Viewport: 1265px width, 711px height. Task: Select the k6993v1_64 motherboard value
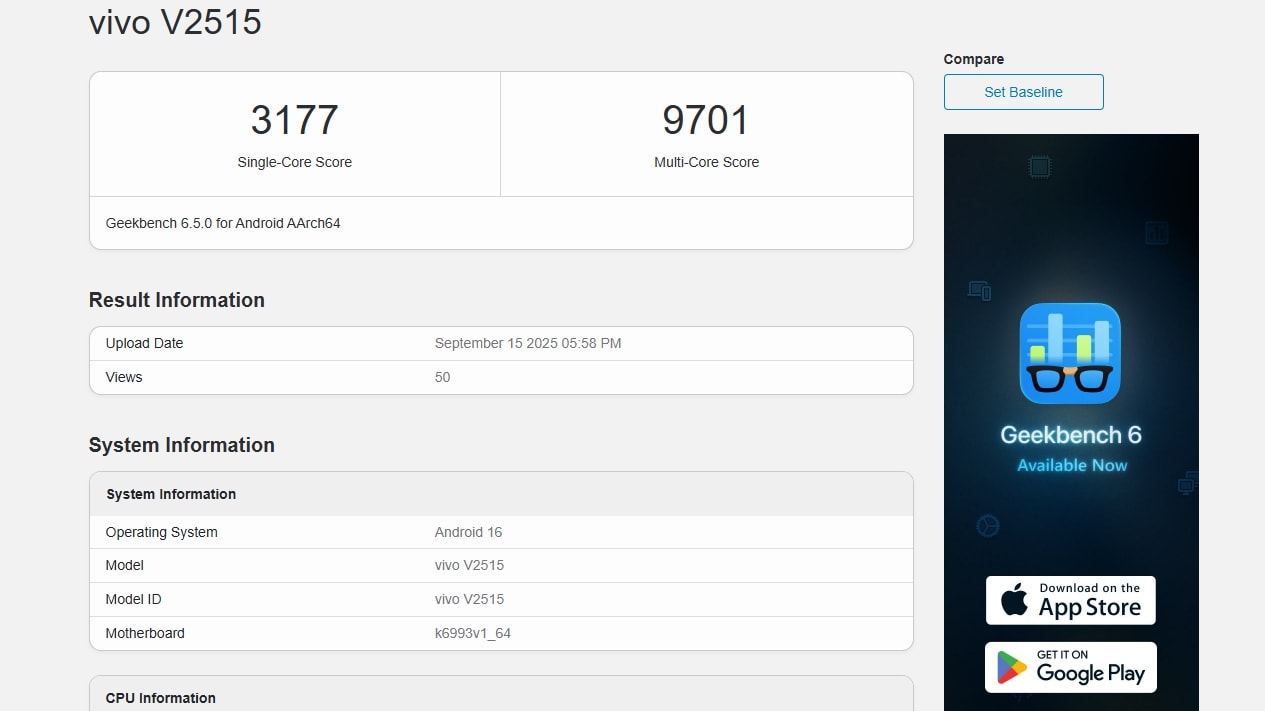click(x=472, y=633)
